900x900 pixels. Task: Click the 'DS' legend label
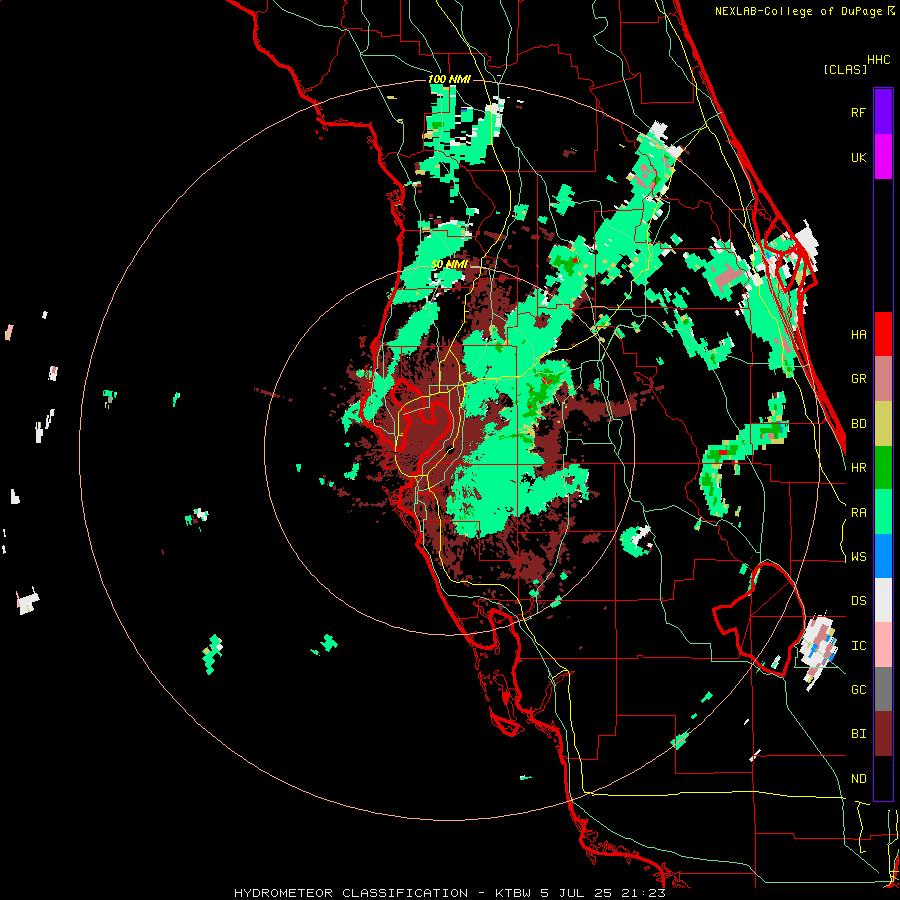click(x=858, y=601)
